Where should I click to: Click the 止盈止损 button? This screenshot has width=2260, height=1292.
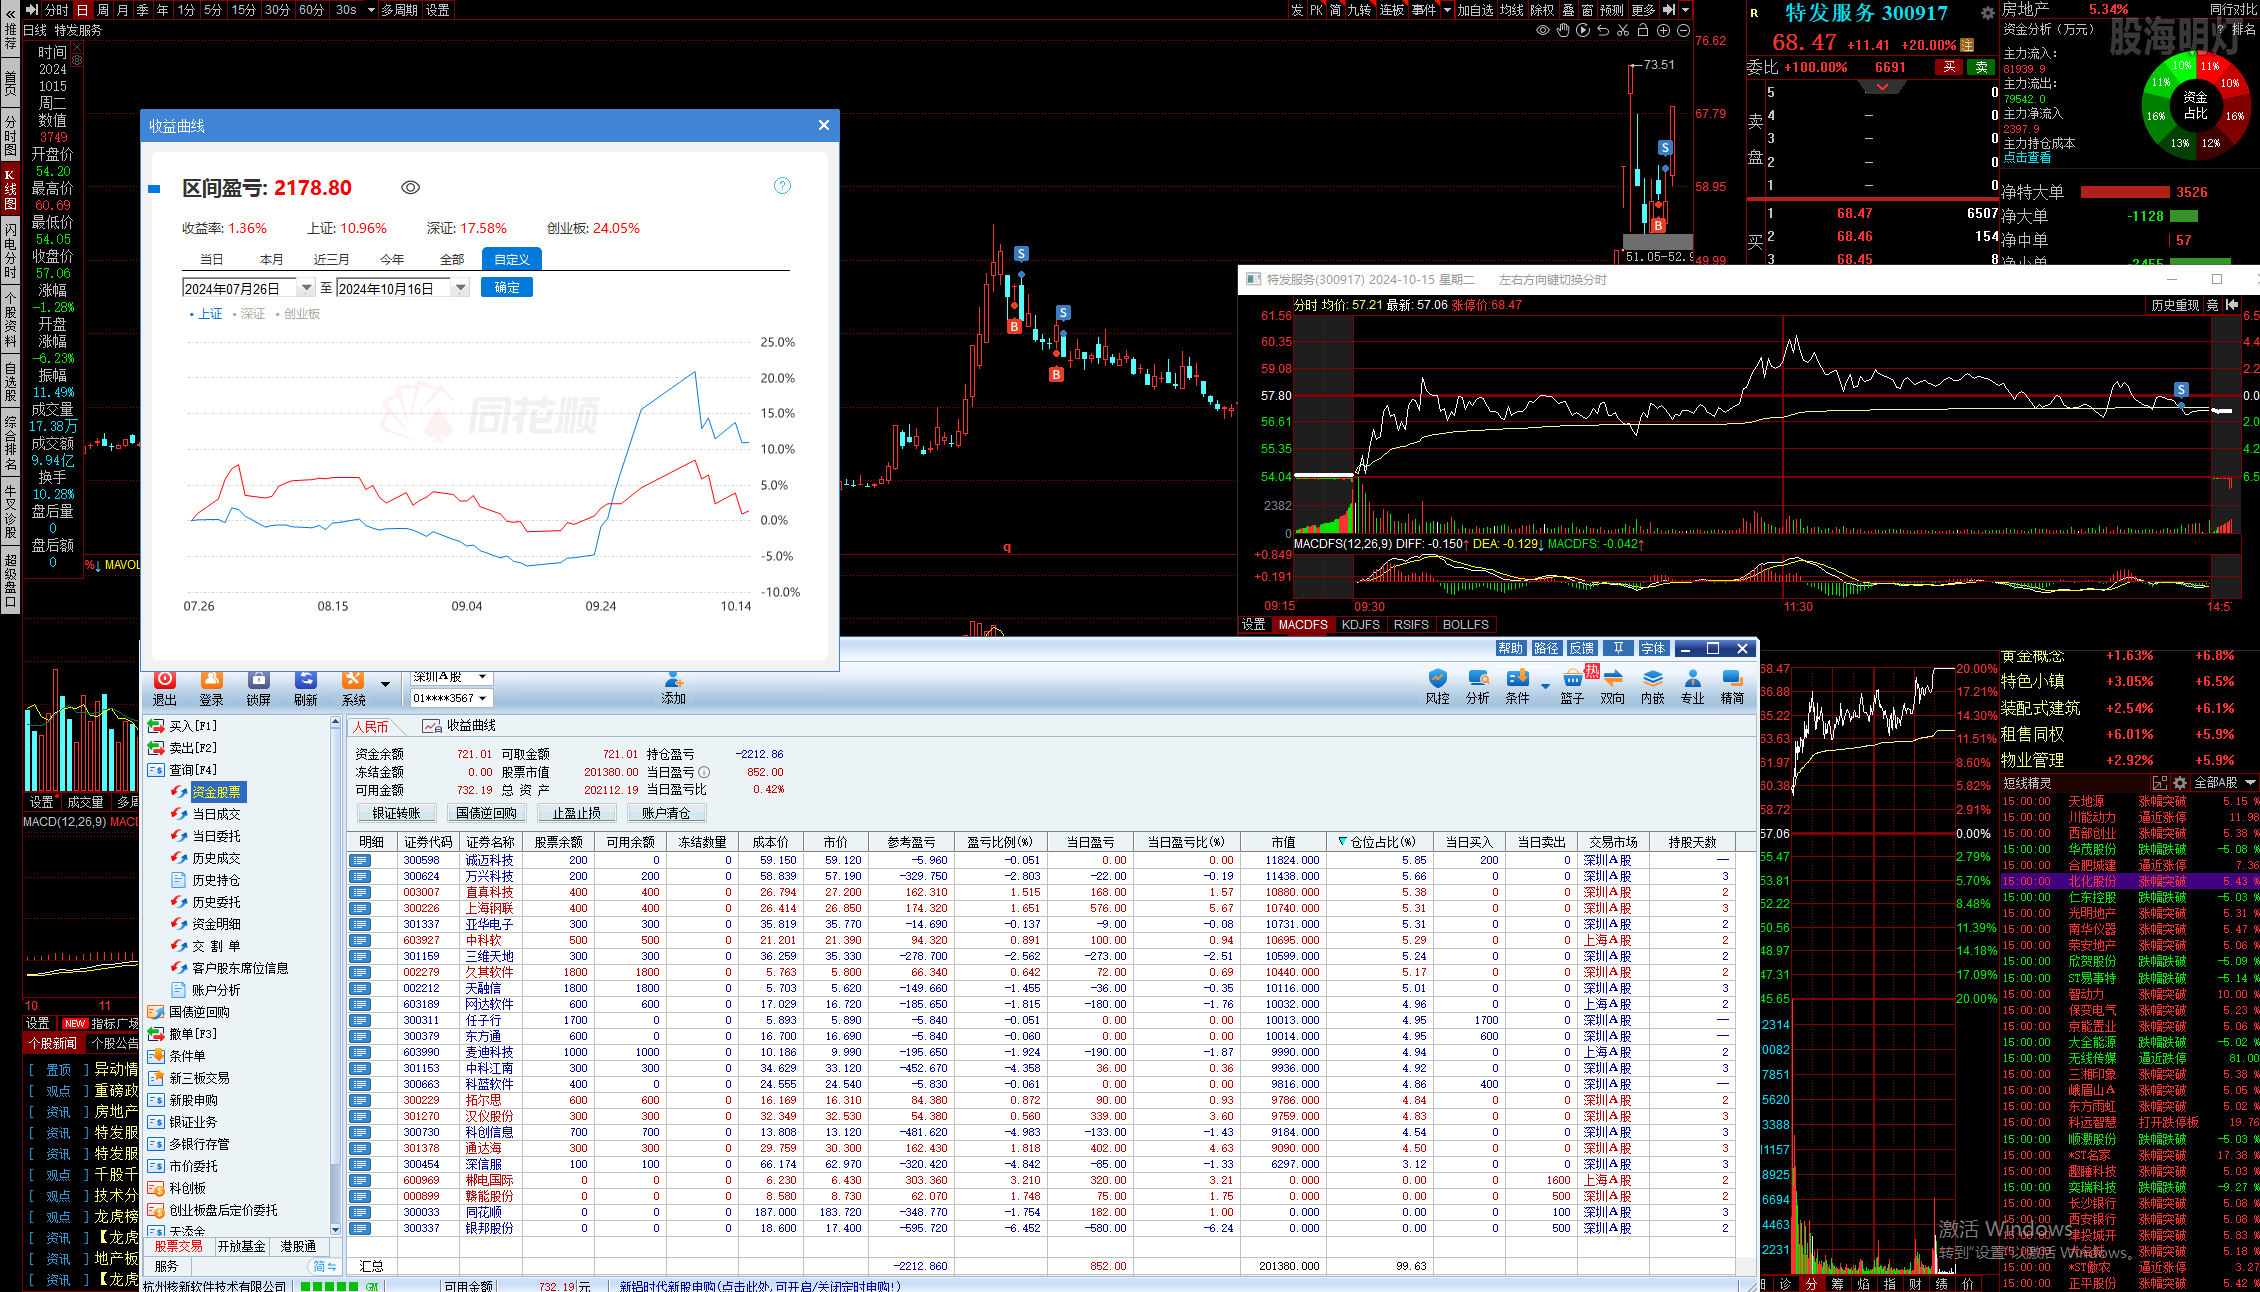point(576,813)
